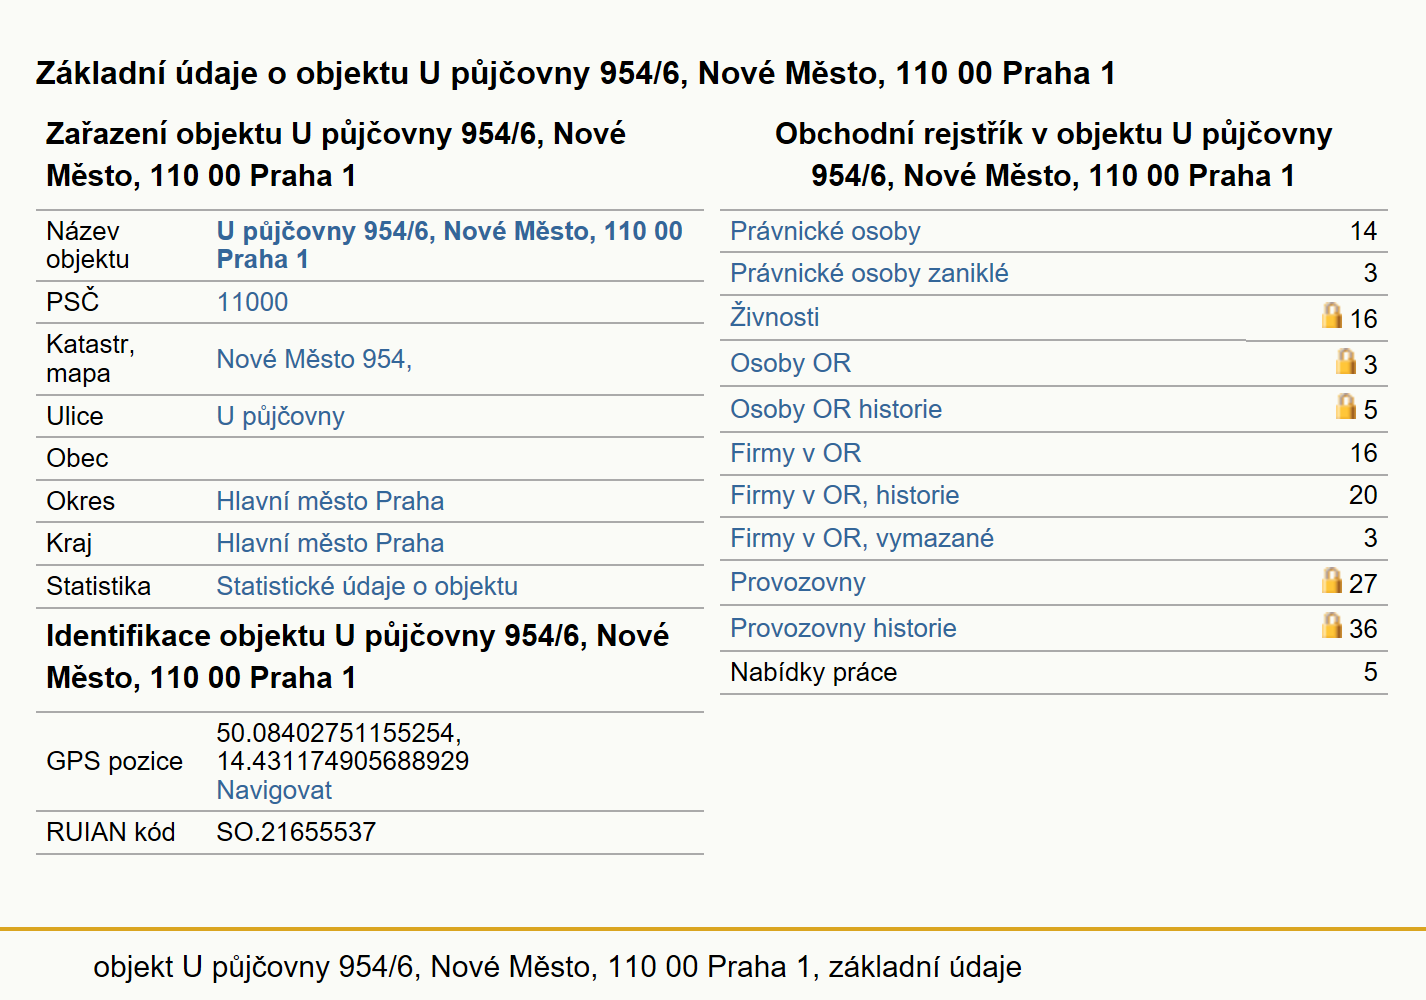Open the Provozovny link

pos(797,582)
